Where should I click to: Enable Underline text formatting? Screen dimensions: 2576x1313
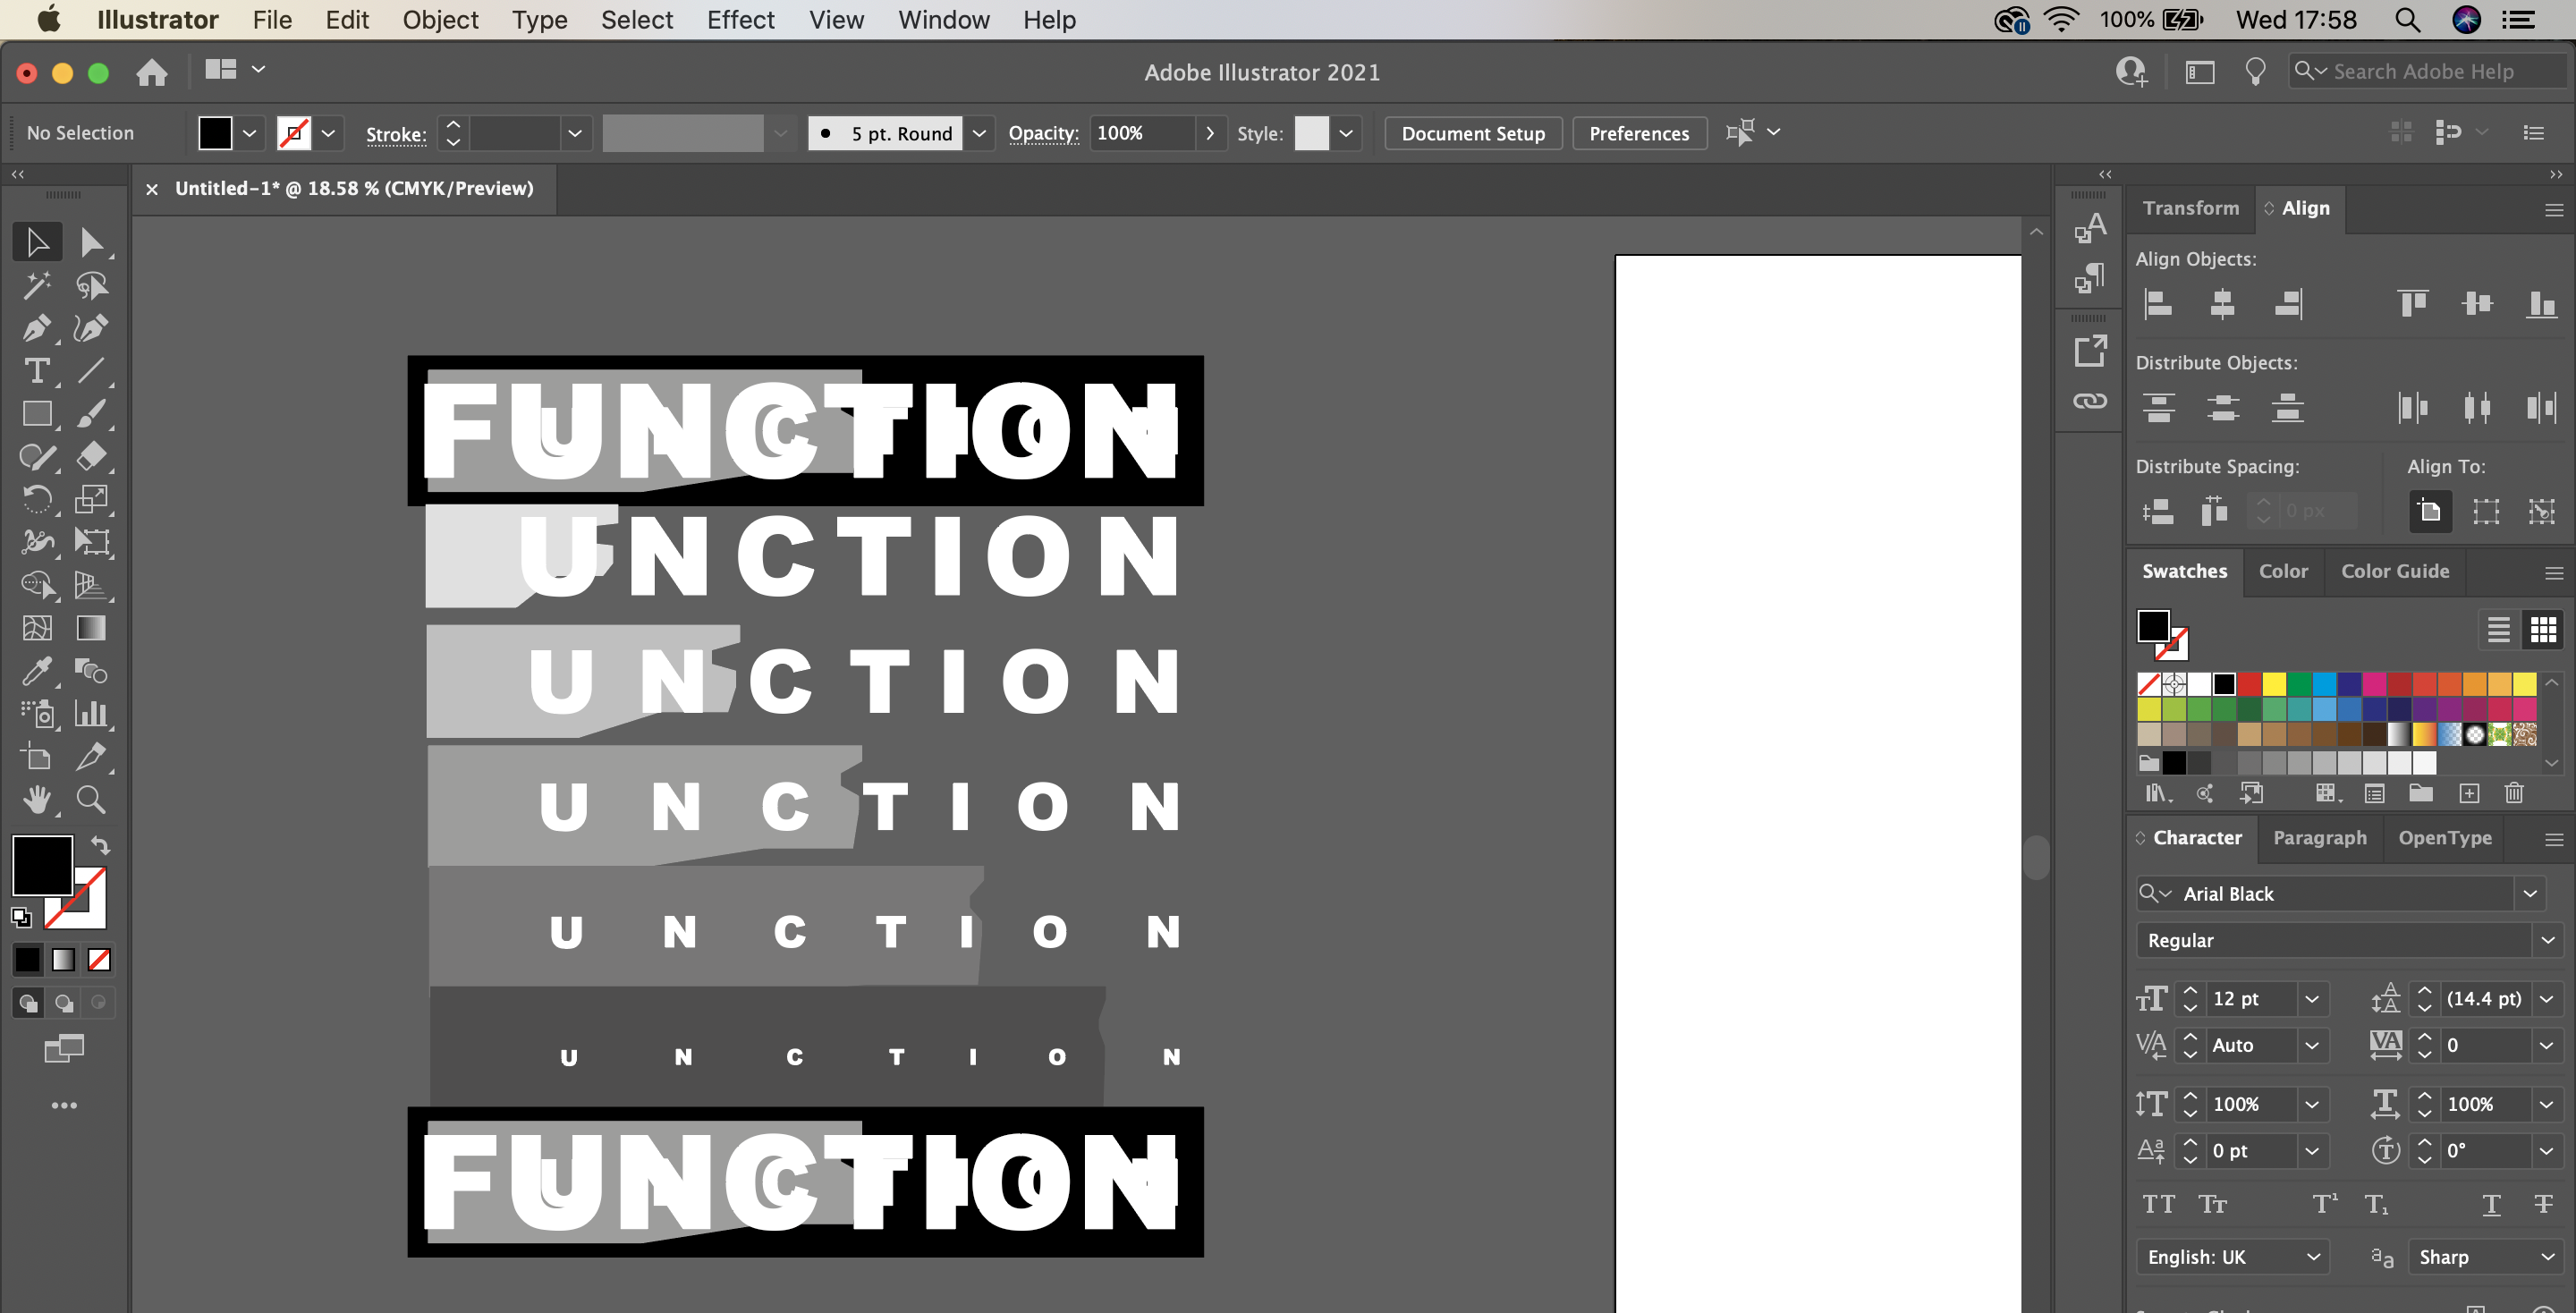(2490, 1205)
